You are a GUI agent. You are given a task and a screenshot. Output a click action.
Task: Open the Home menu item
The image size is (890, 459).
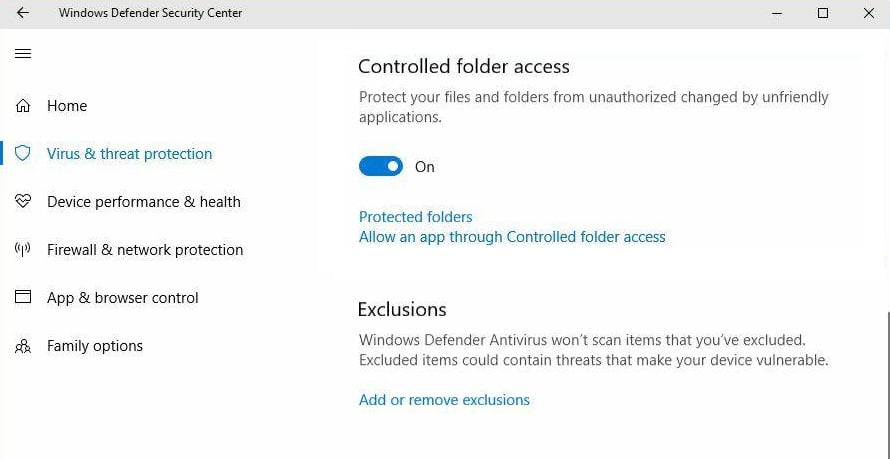coord(67,106)
